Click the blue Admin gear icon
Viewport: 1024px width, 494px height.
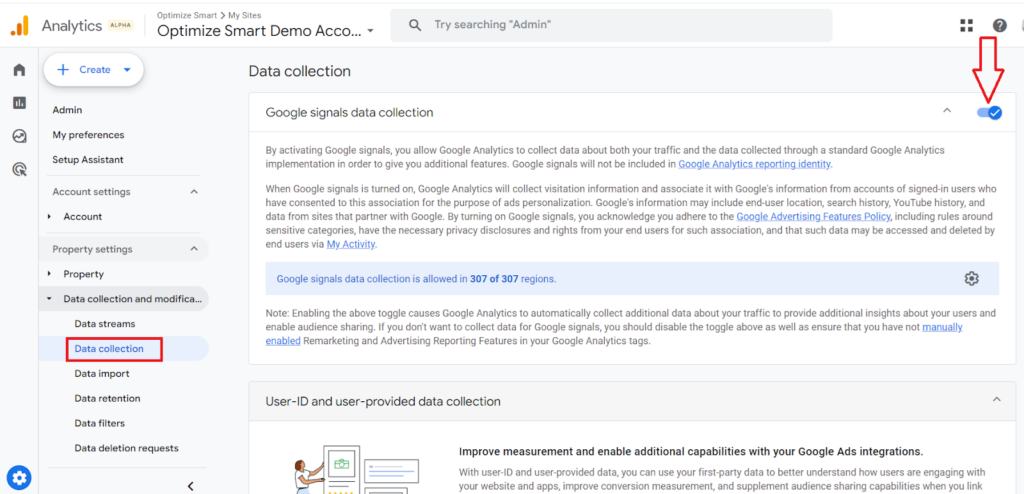[20, 477]
